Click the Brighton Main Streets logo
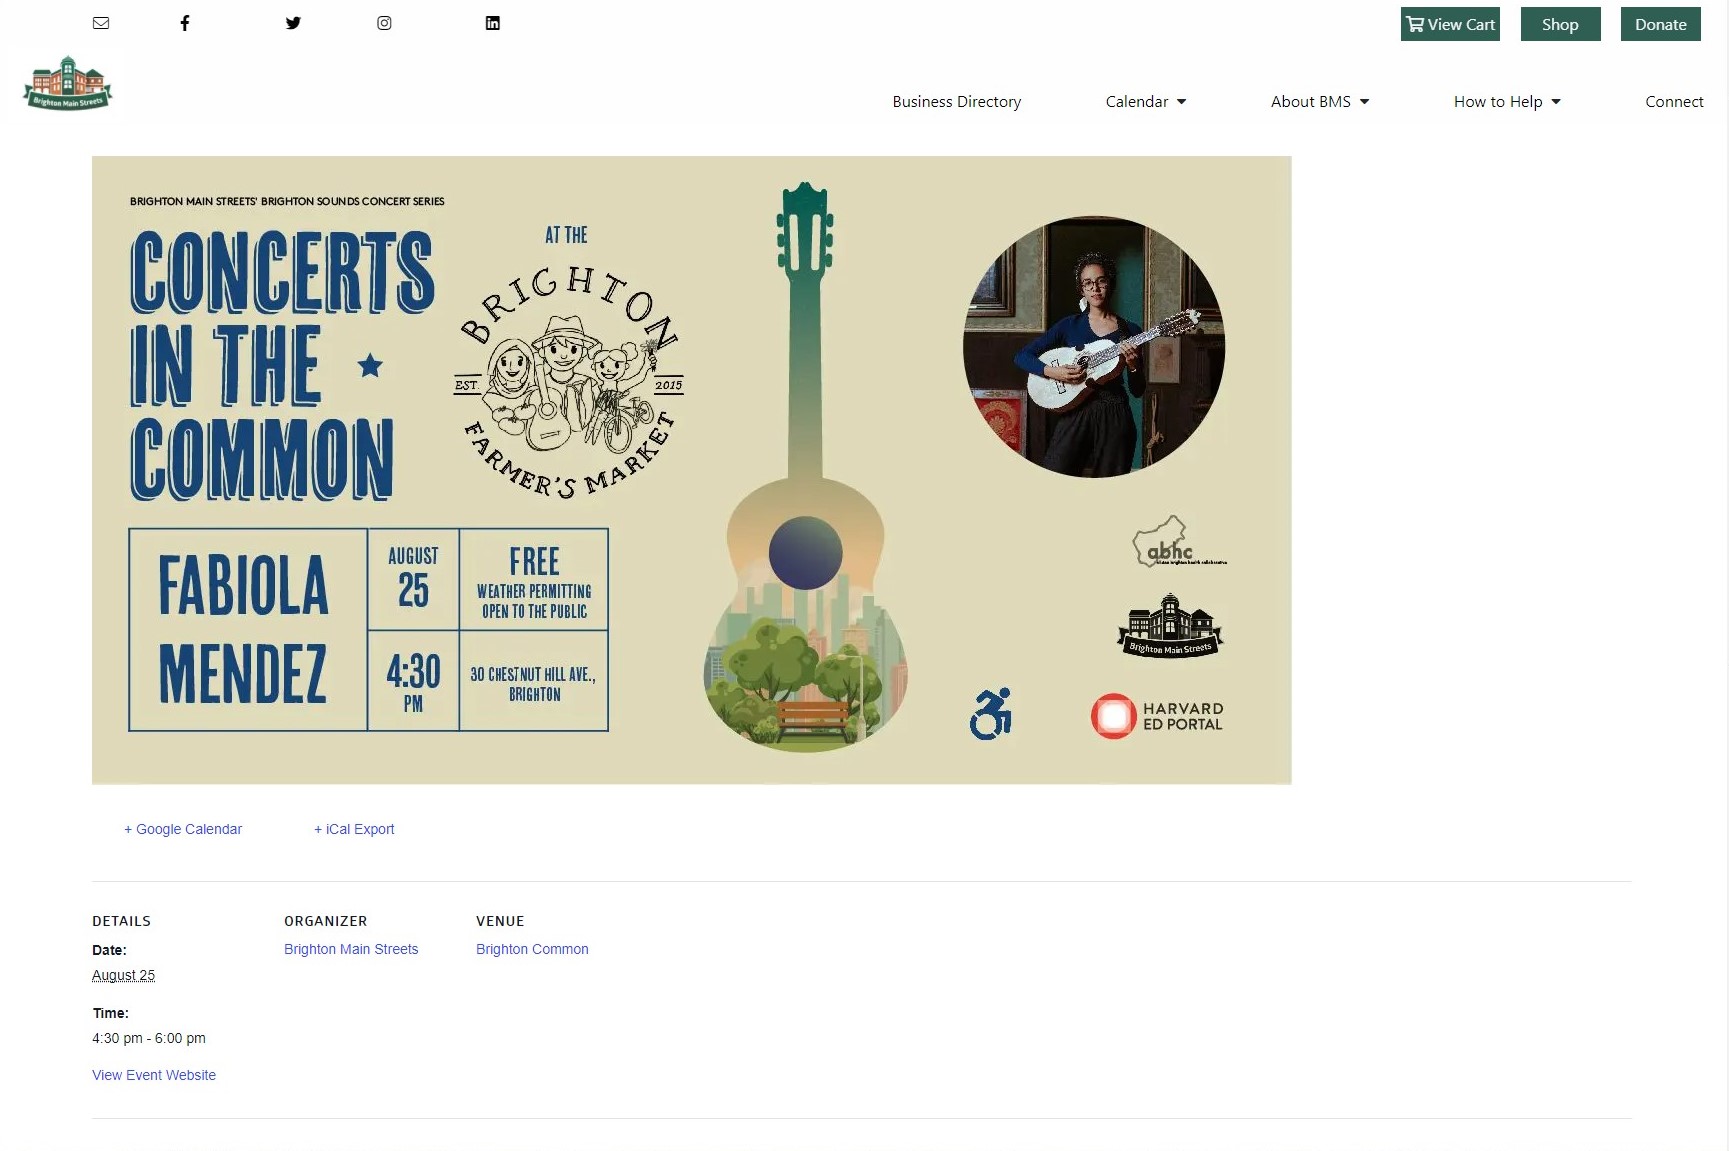 [68, 83]
